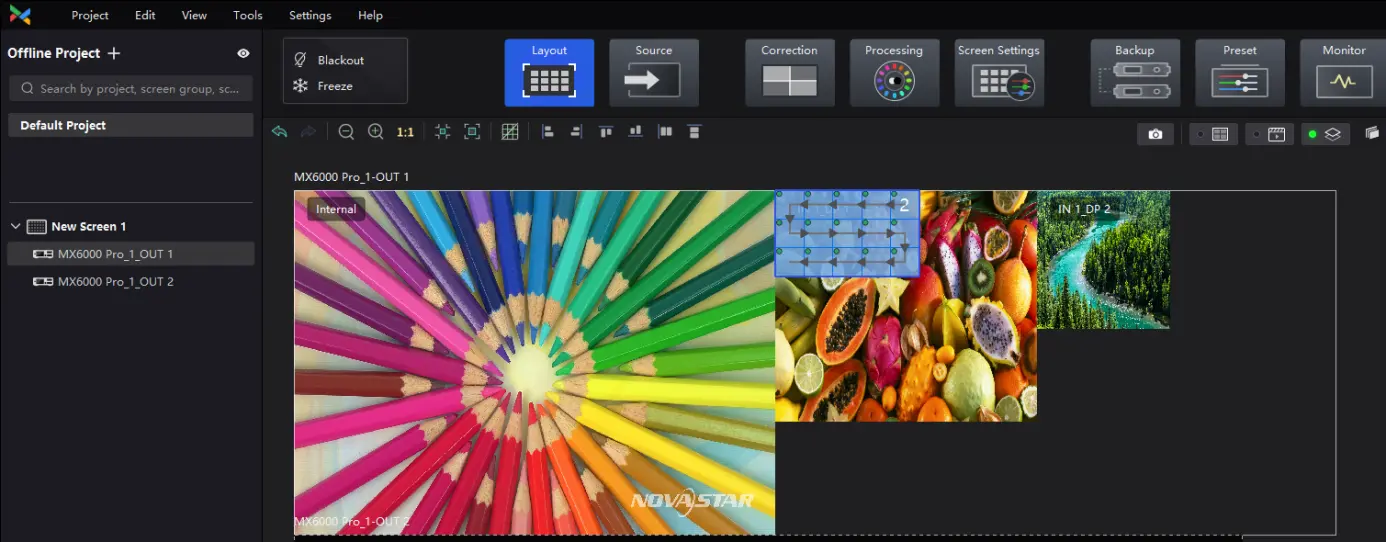Toggle the grid lines icon in toolbar
Image resolution: width=1386 pixels, height=542 pixels.
click(510, 132)
